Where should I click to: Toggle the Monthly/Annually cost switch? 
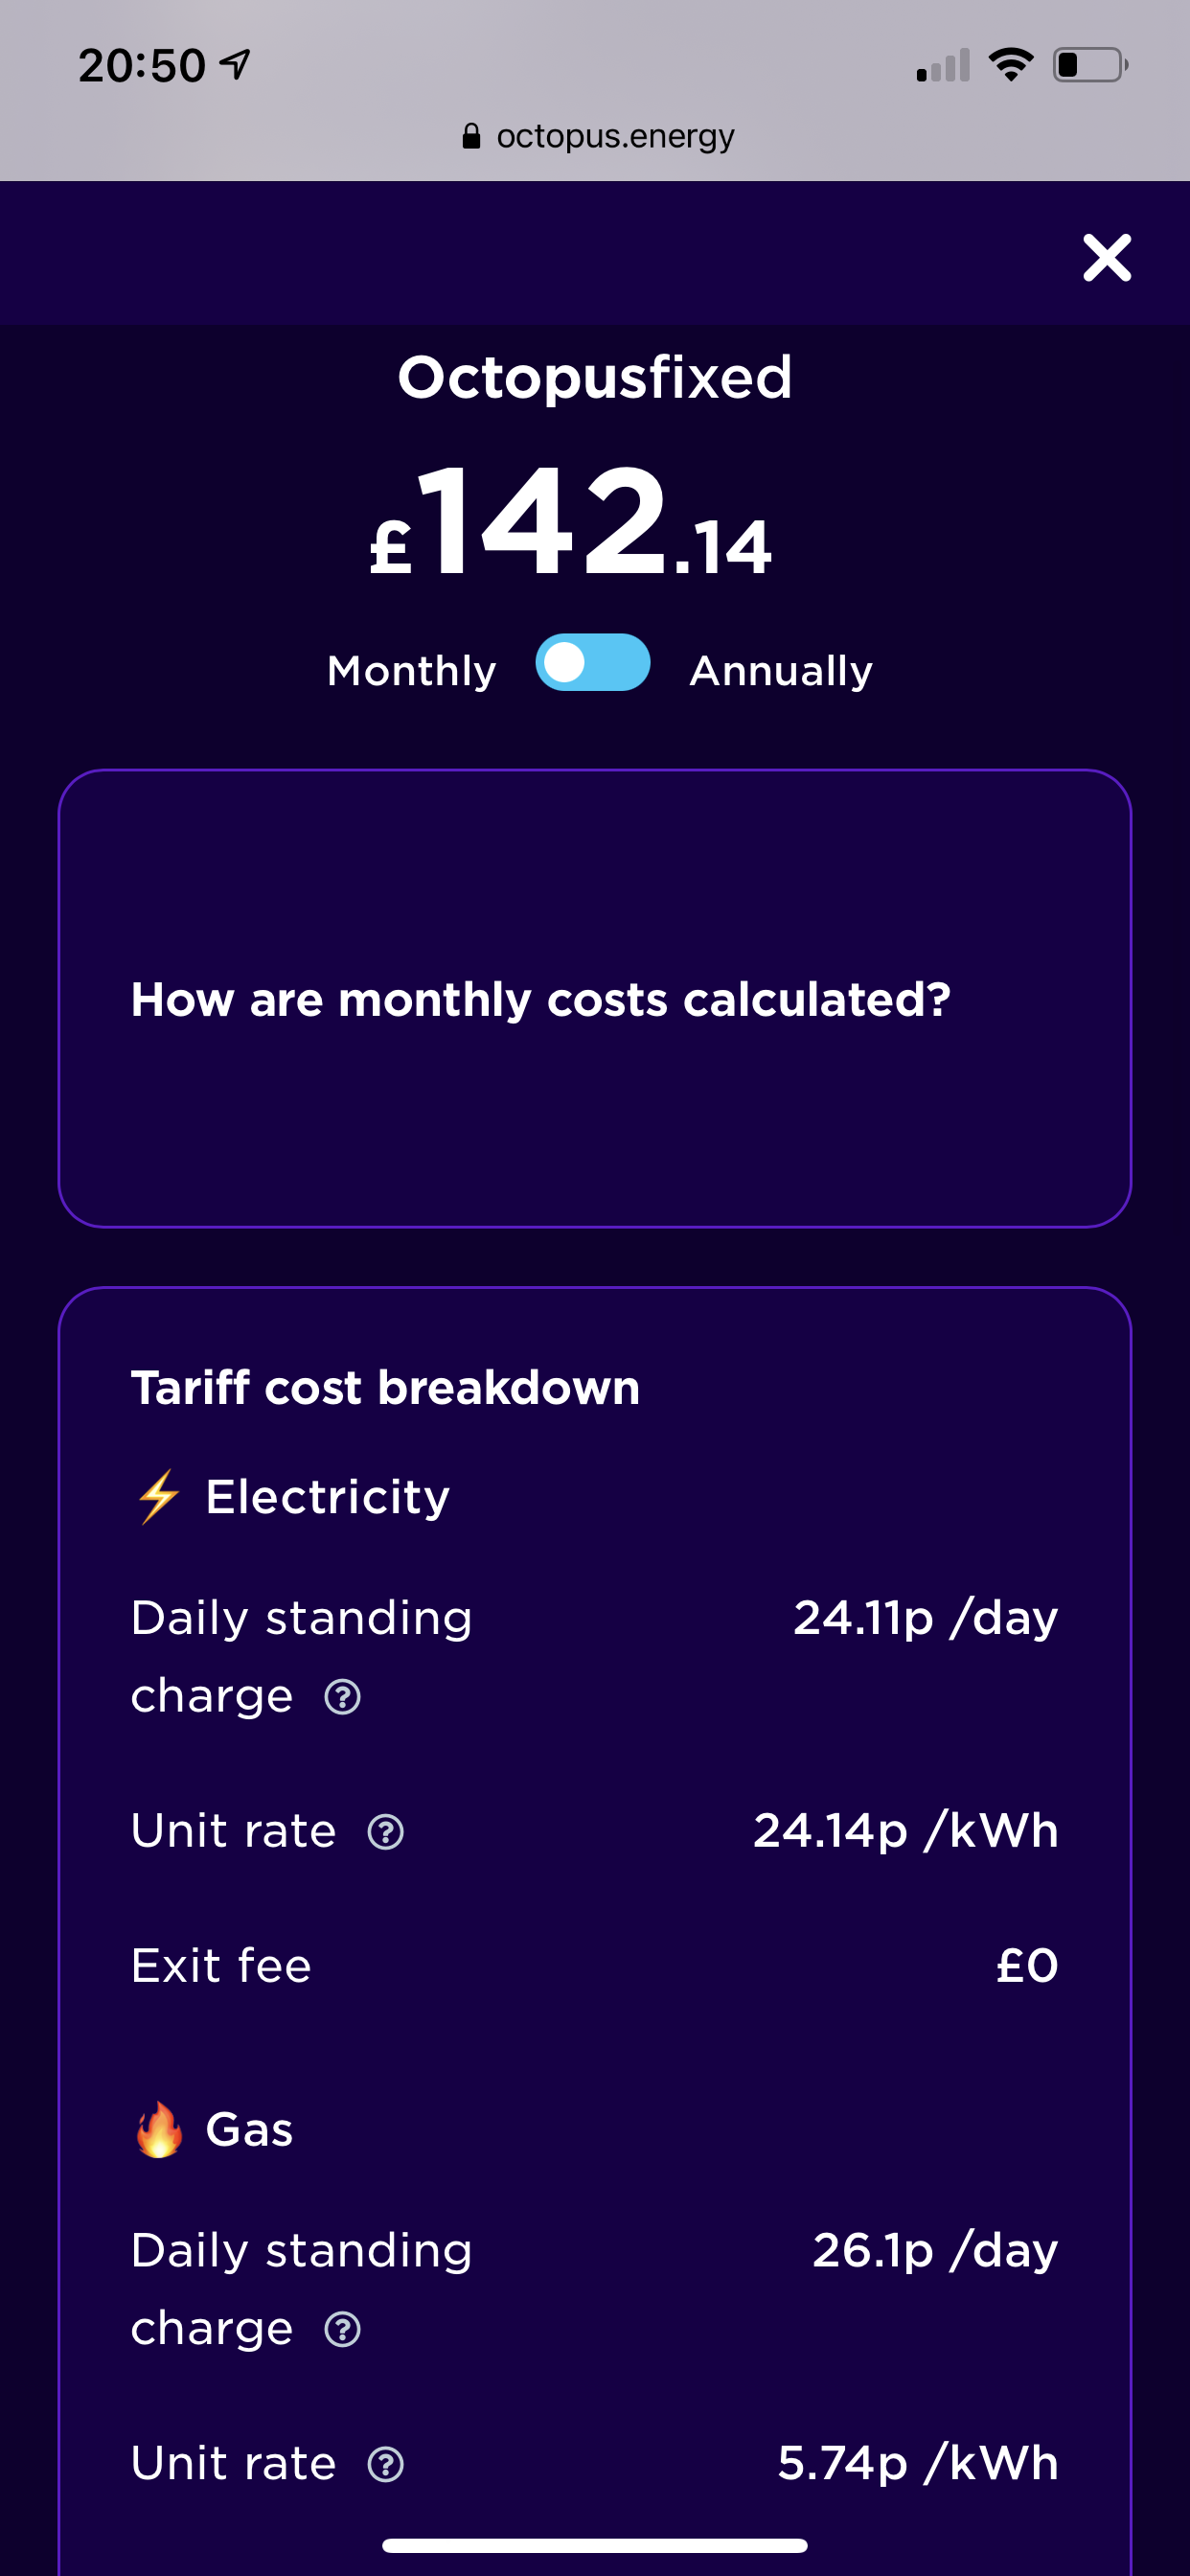point(593,663)
